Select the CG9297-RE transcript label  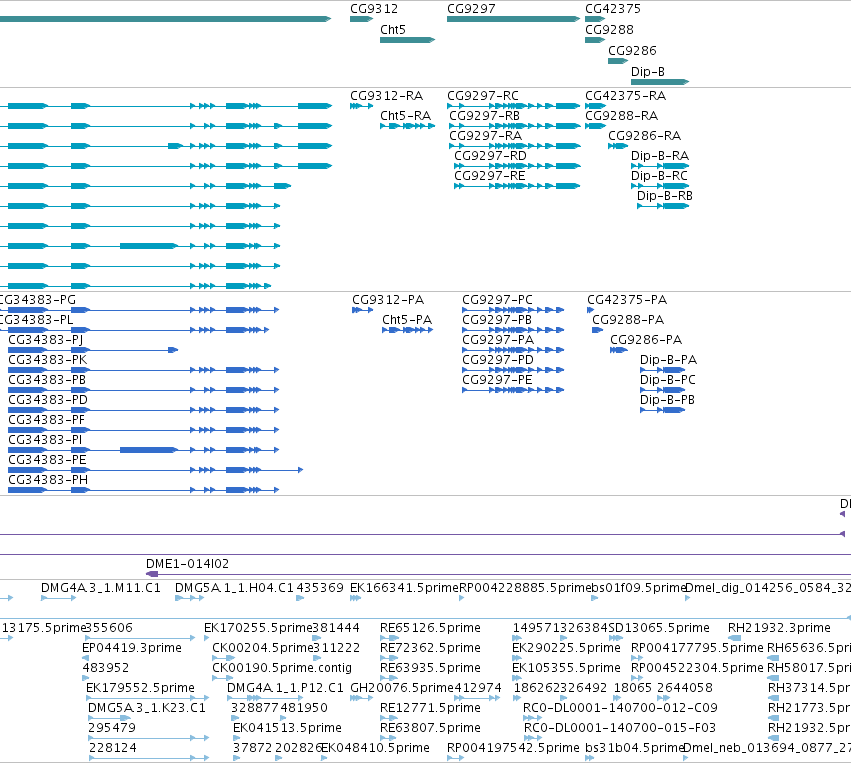[490, 176]
